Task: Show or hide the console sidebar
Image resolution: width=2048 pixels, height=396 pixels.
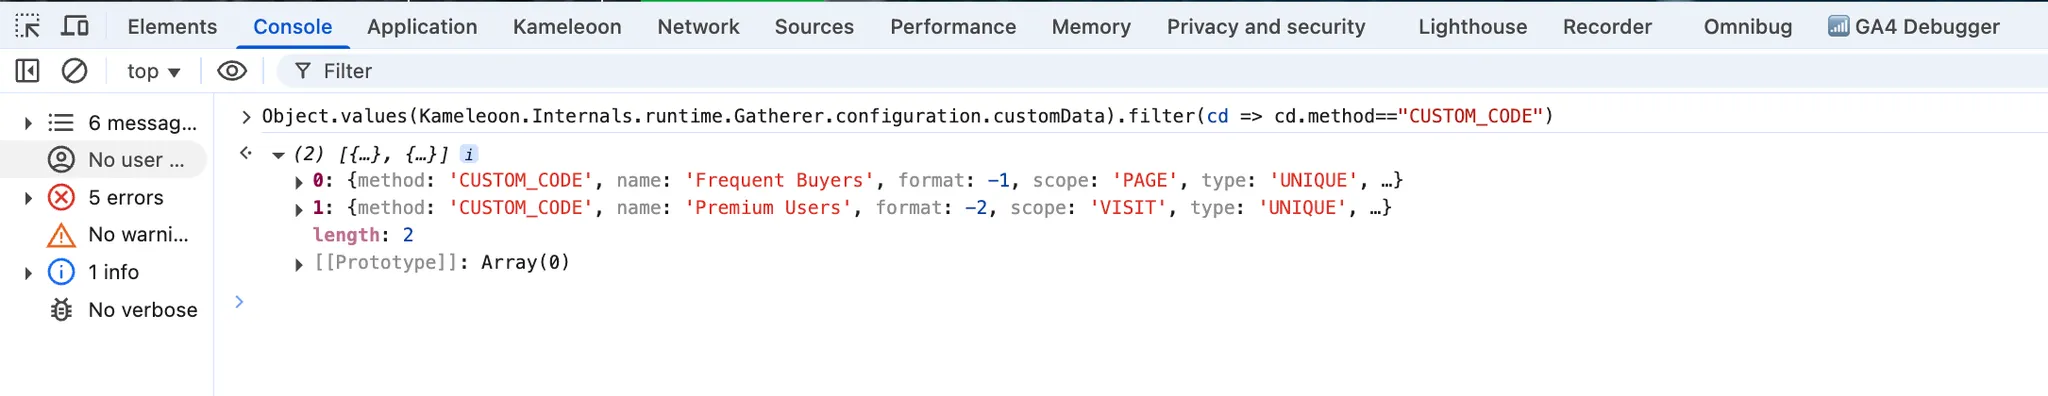Action: pos(28,71)
